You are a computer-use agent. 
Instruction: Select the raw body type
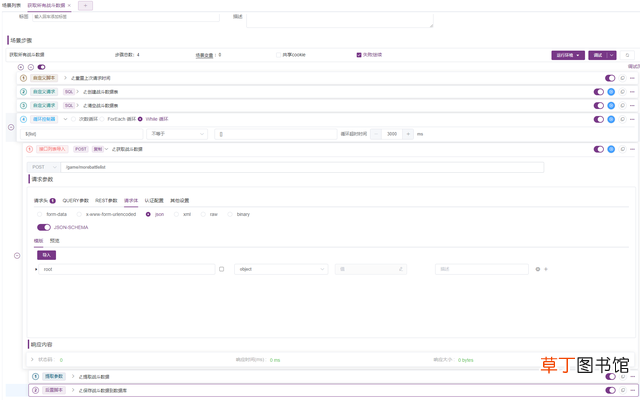tap(203, 214)
